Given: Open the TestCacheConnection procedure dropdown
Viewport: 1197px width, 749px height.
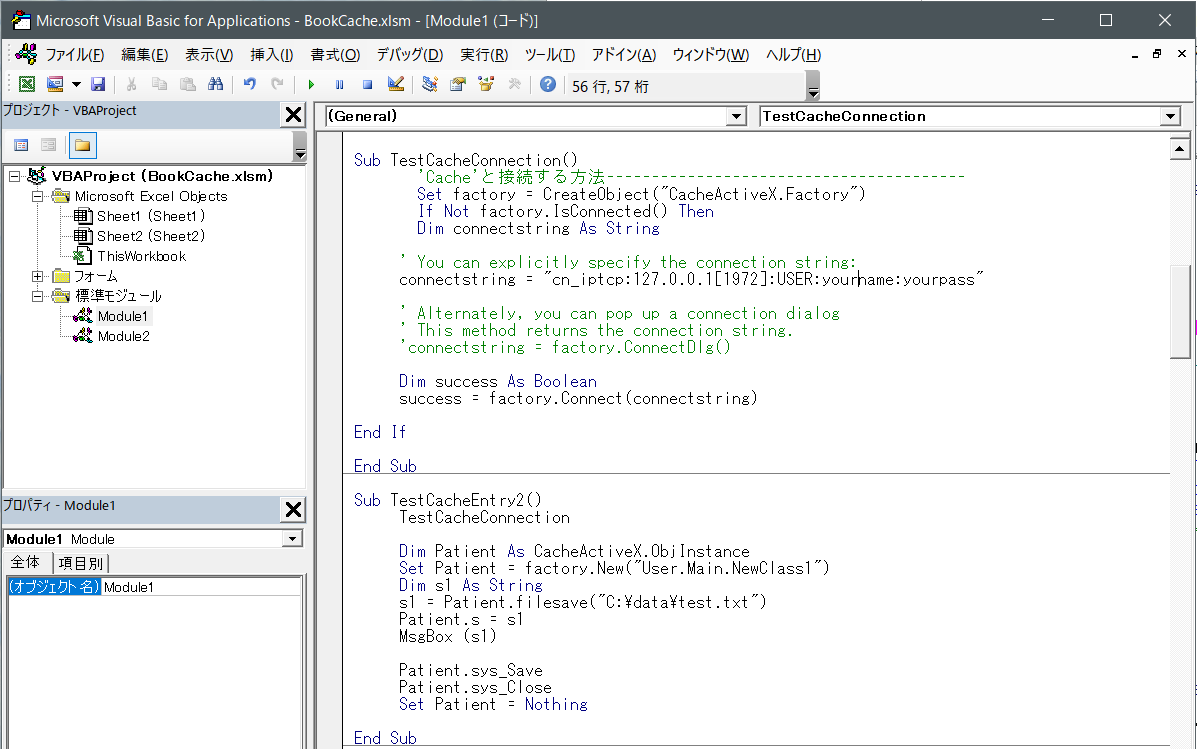Looking at the screenshot, I should [1170, 116].
